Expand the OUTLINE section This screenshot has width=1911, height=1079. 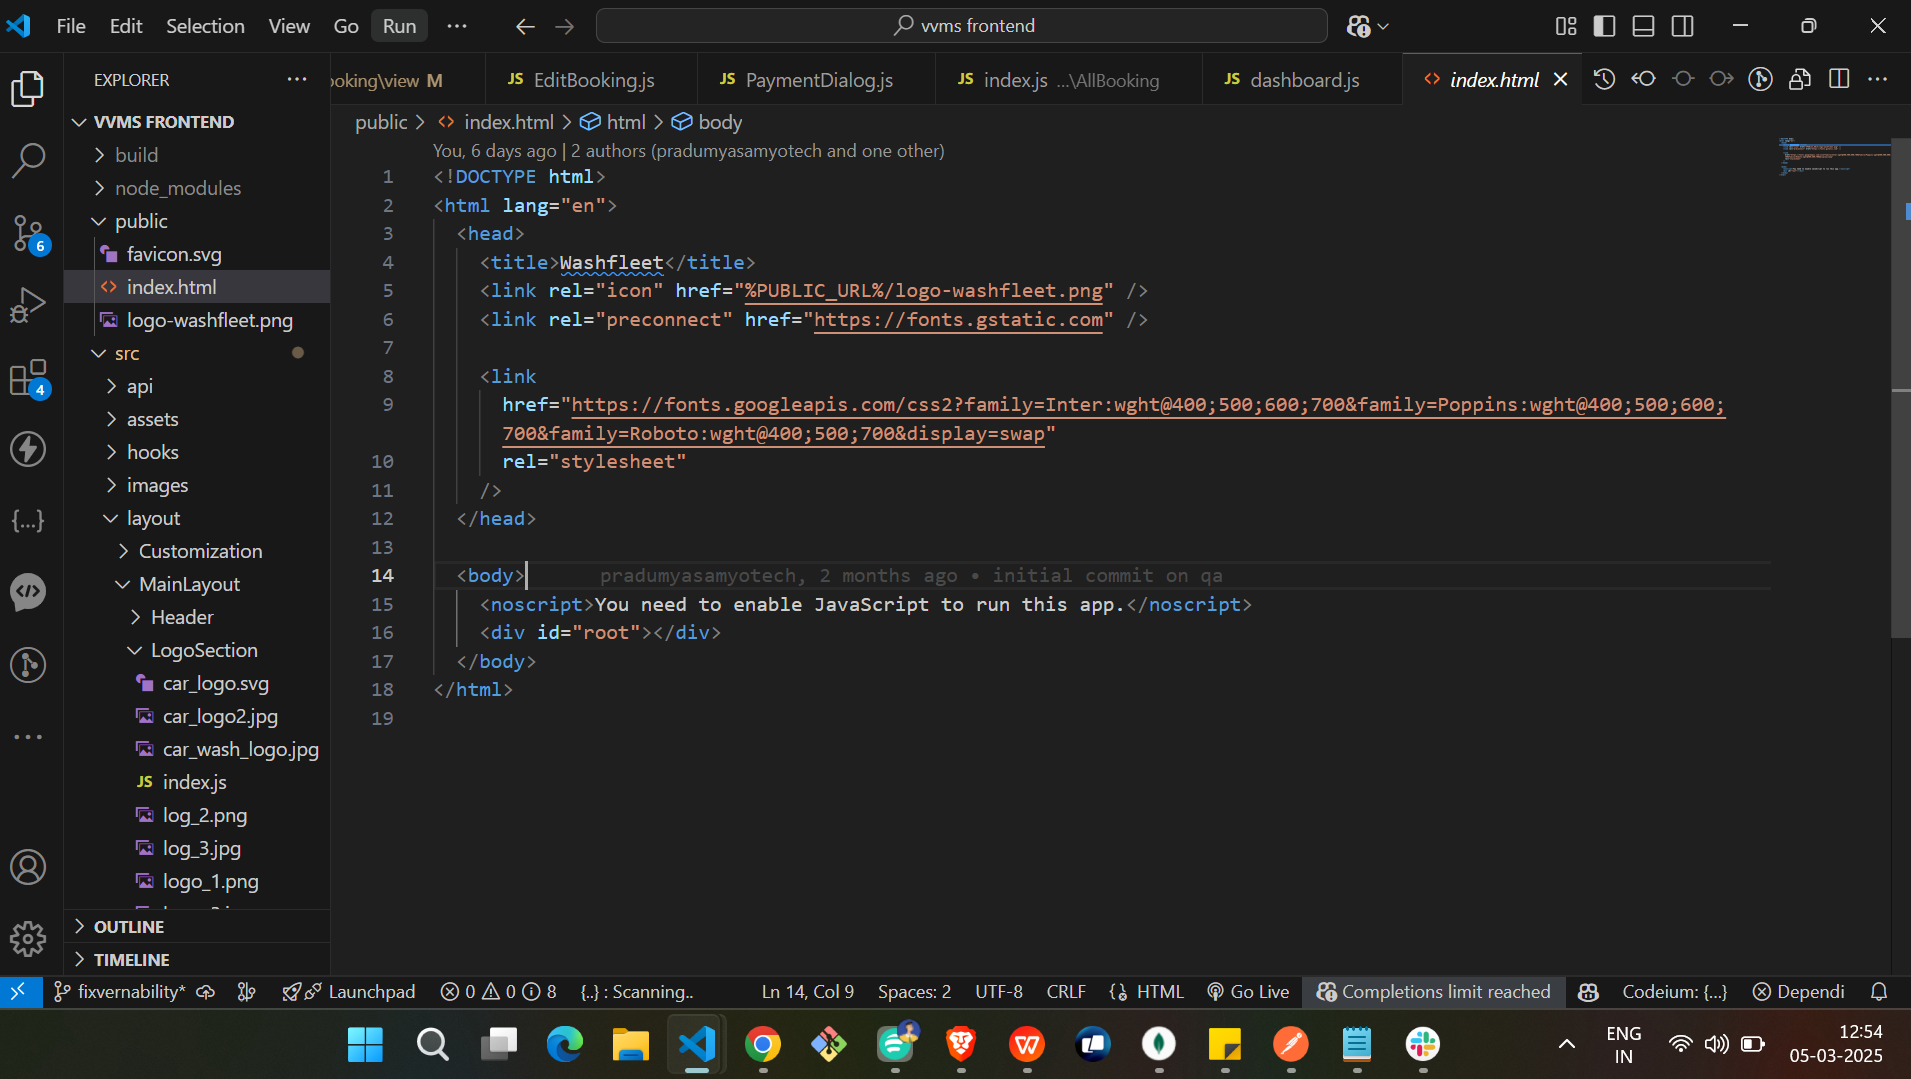pos(128,927)
